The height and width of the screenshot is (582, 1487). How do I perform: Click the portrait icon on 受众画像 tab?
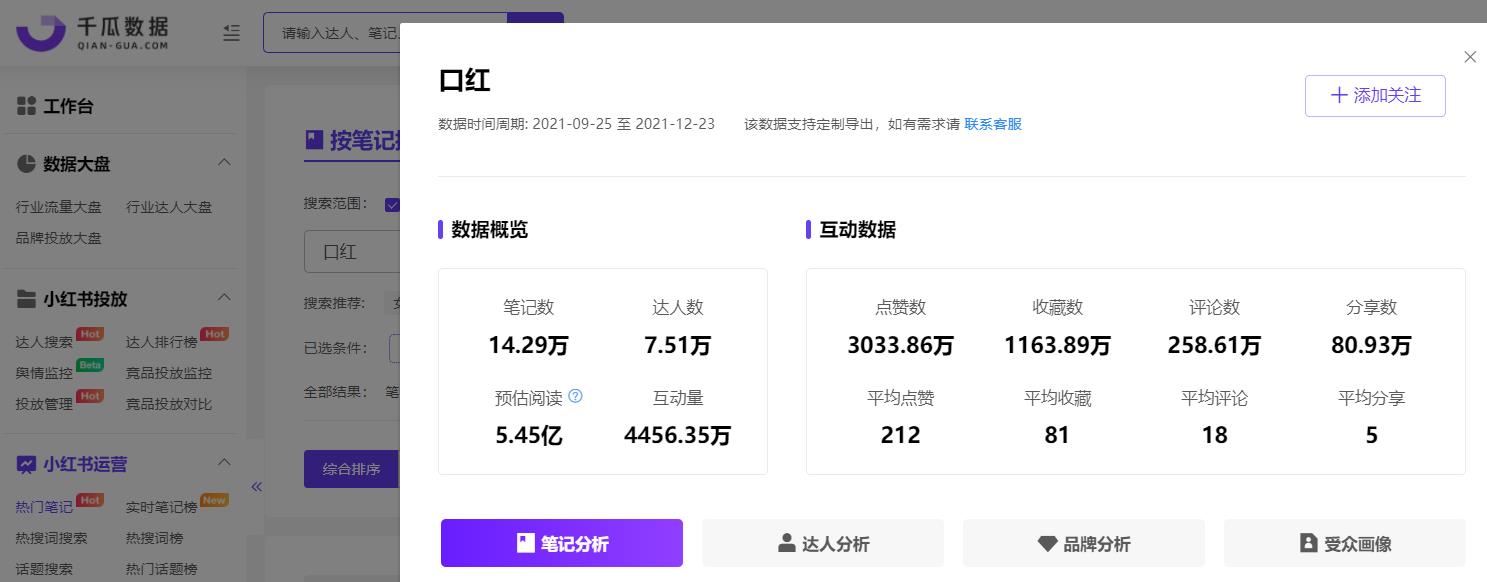[x=1308, y=543]
